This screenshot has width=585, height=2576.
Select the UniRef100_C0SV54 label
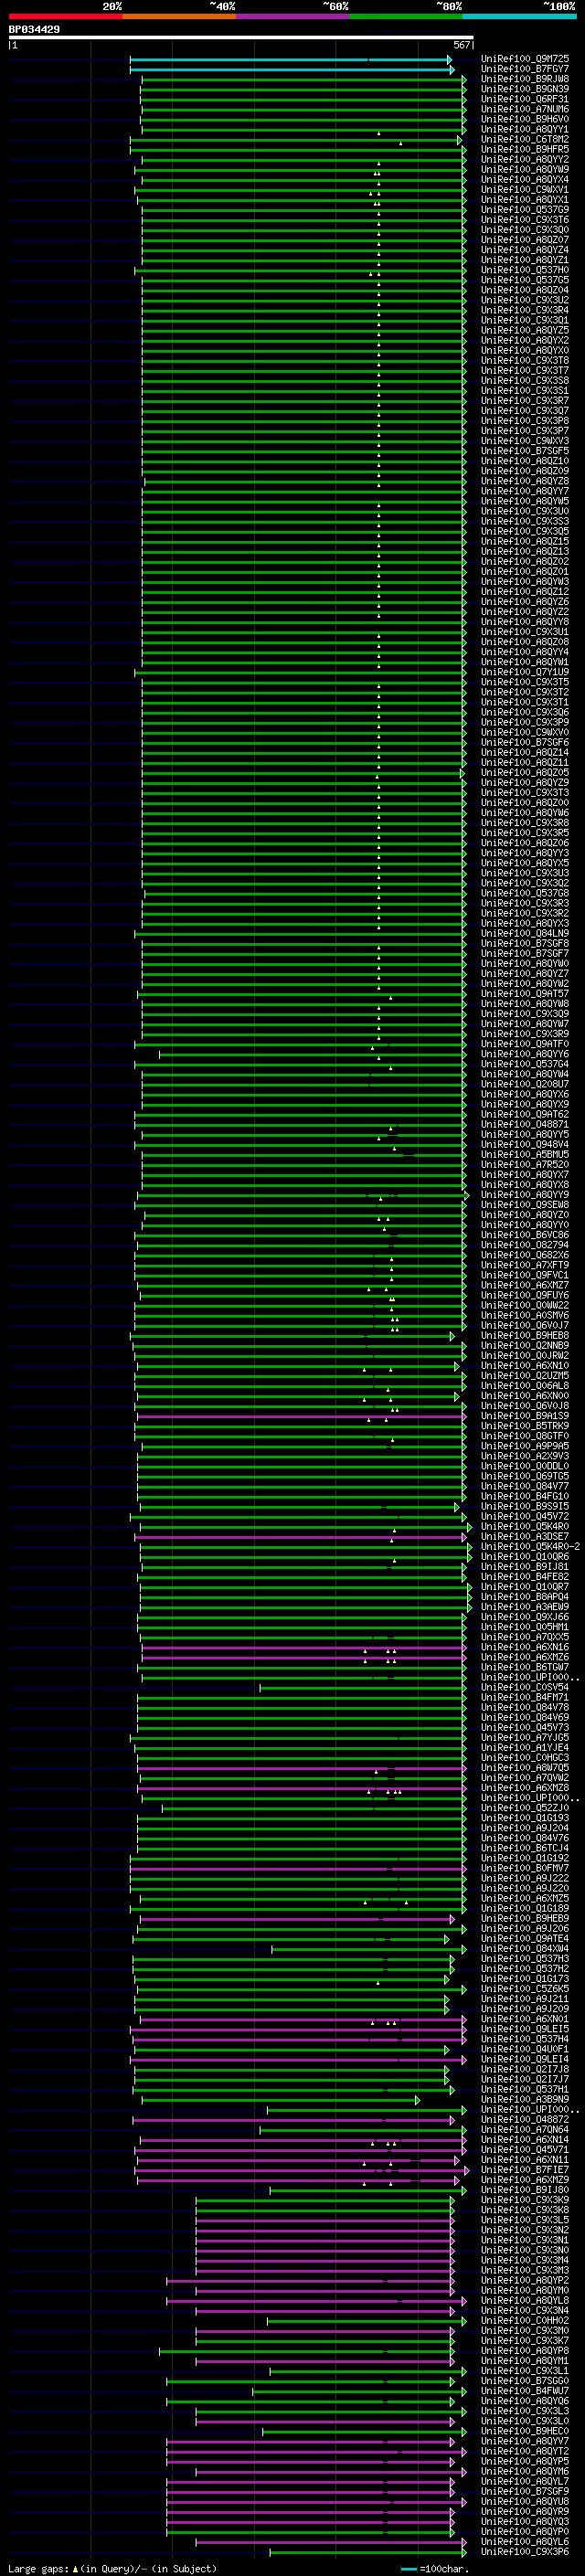pyautogui.click(x=524, y=1687)
